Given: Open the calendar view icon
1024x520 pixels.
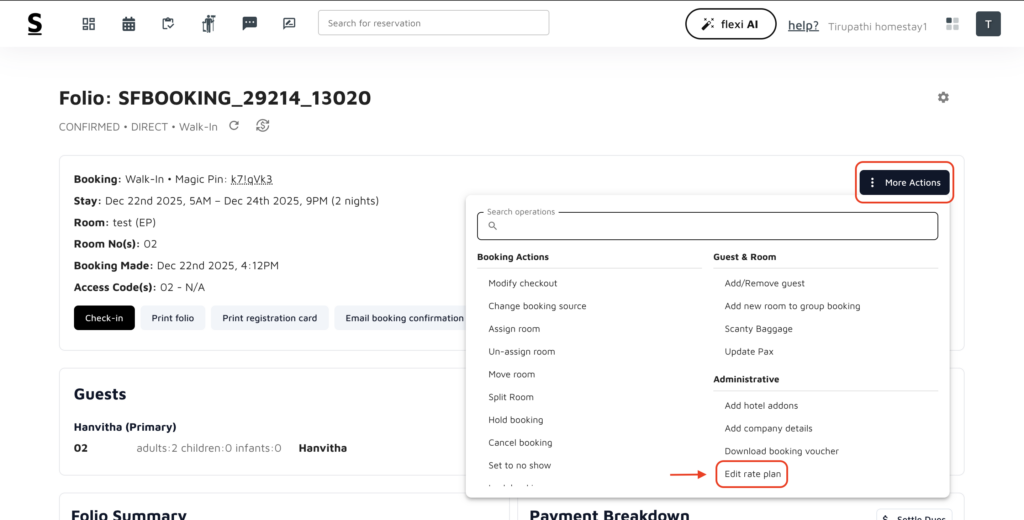Looking at the screenshot, I should click(129, 24).
